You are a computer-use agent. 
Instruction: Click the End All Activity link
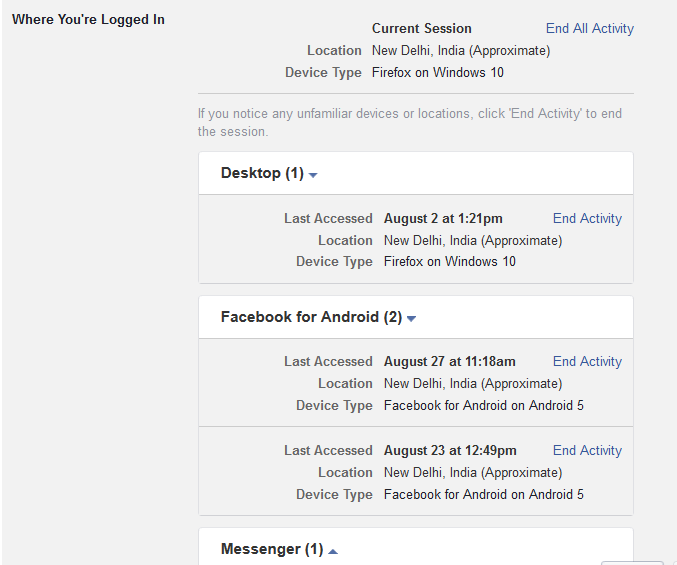pyautogui.click(x=589, y=28)
